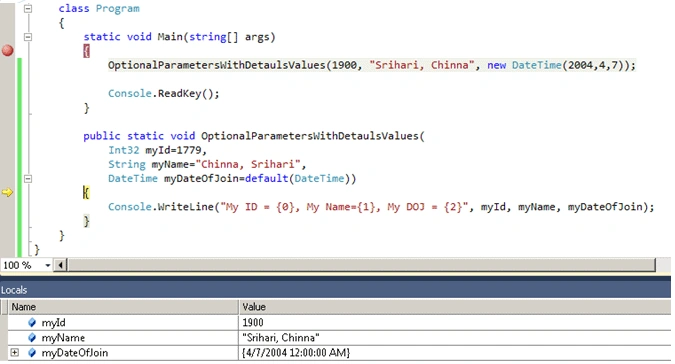
Task: Click the value 1900 in Locals
Action: (x=253, y=323)
